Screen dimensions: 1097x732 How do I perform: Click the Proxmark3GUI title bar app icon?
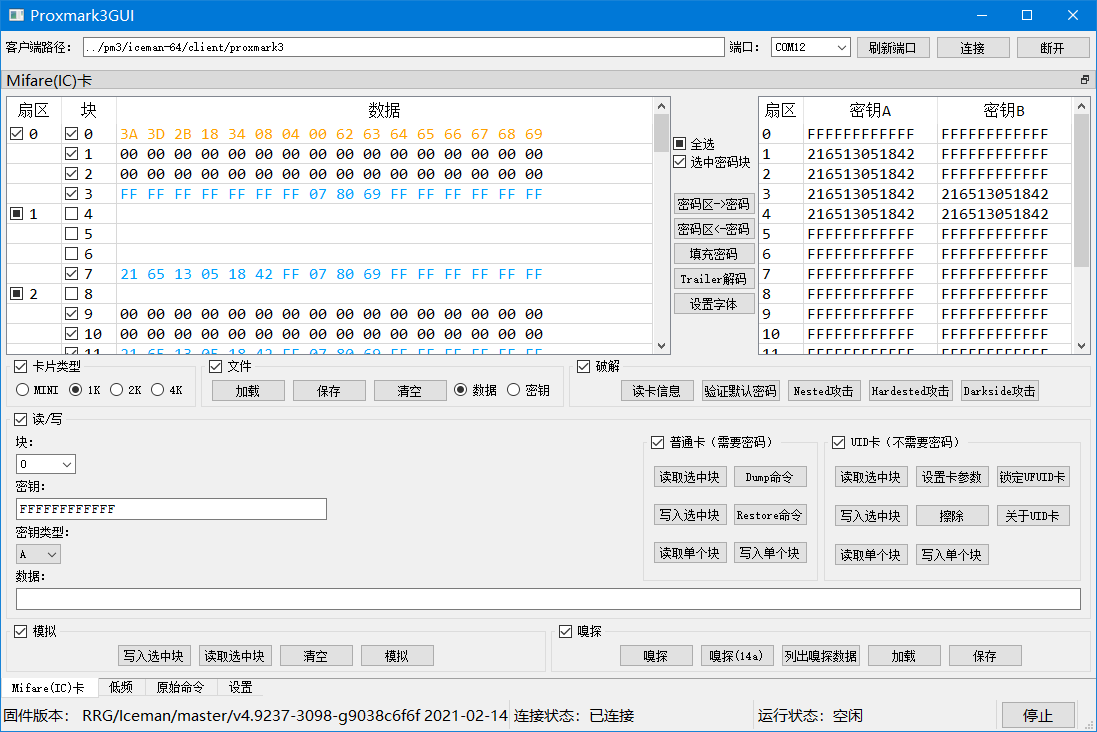(15, 15)
